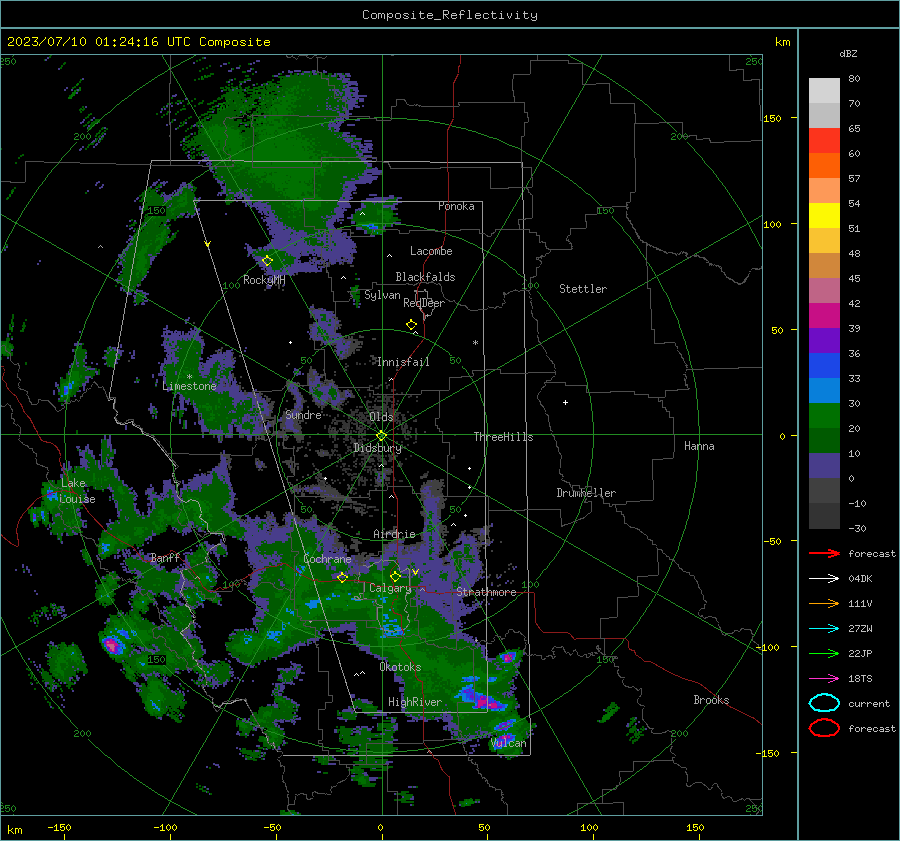Click the orange 111V arrow icon

point(824,603)
